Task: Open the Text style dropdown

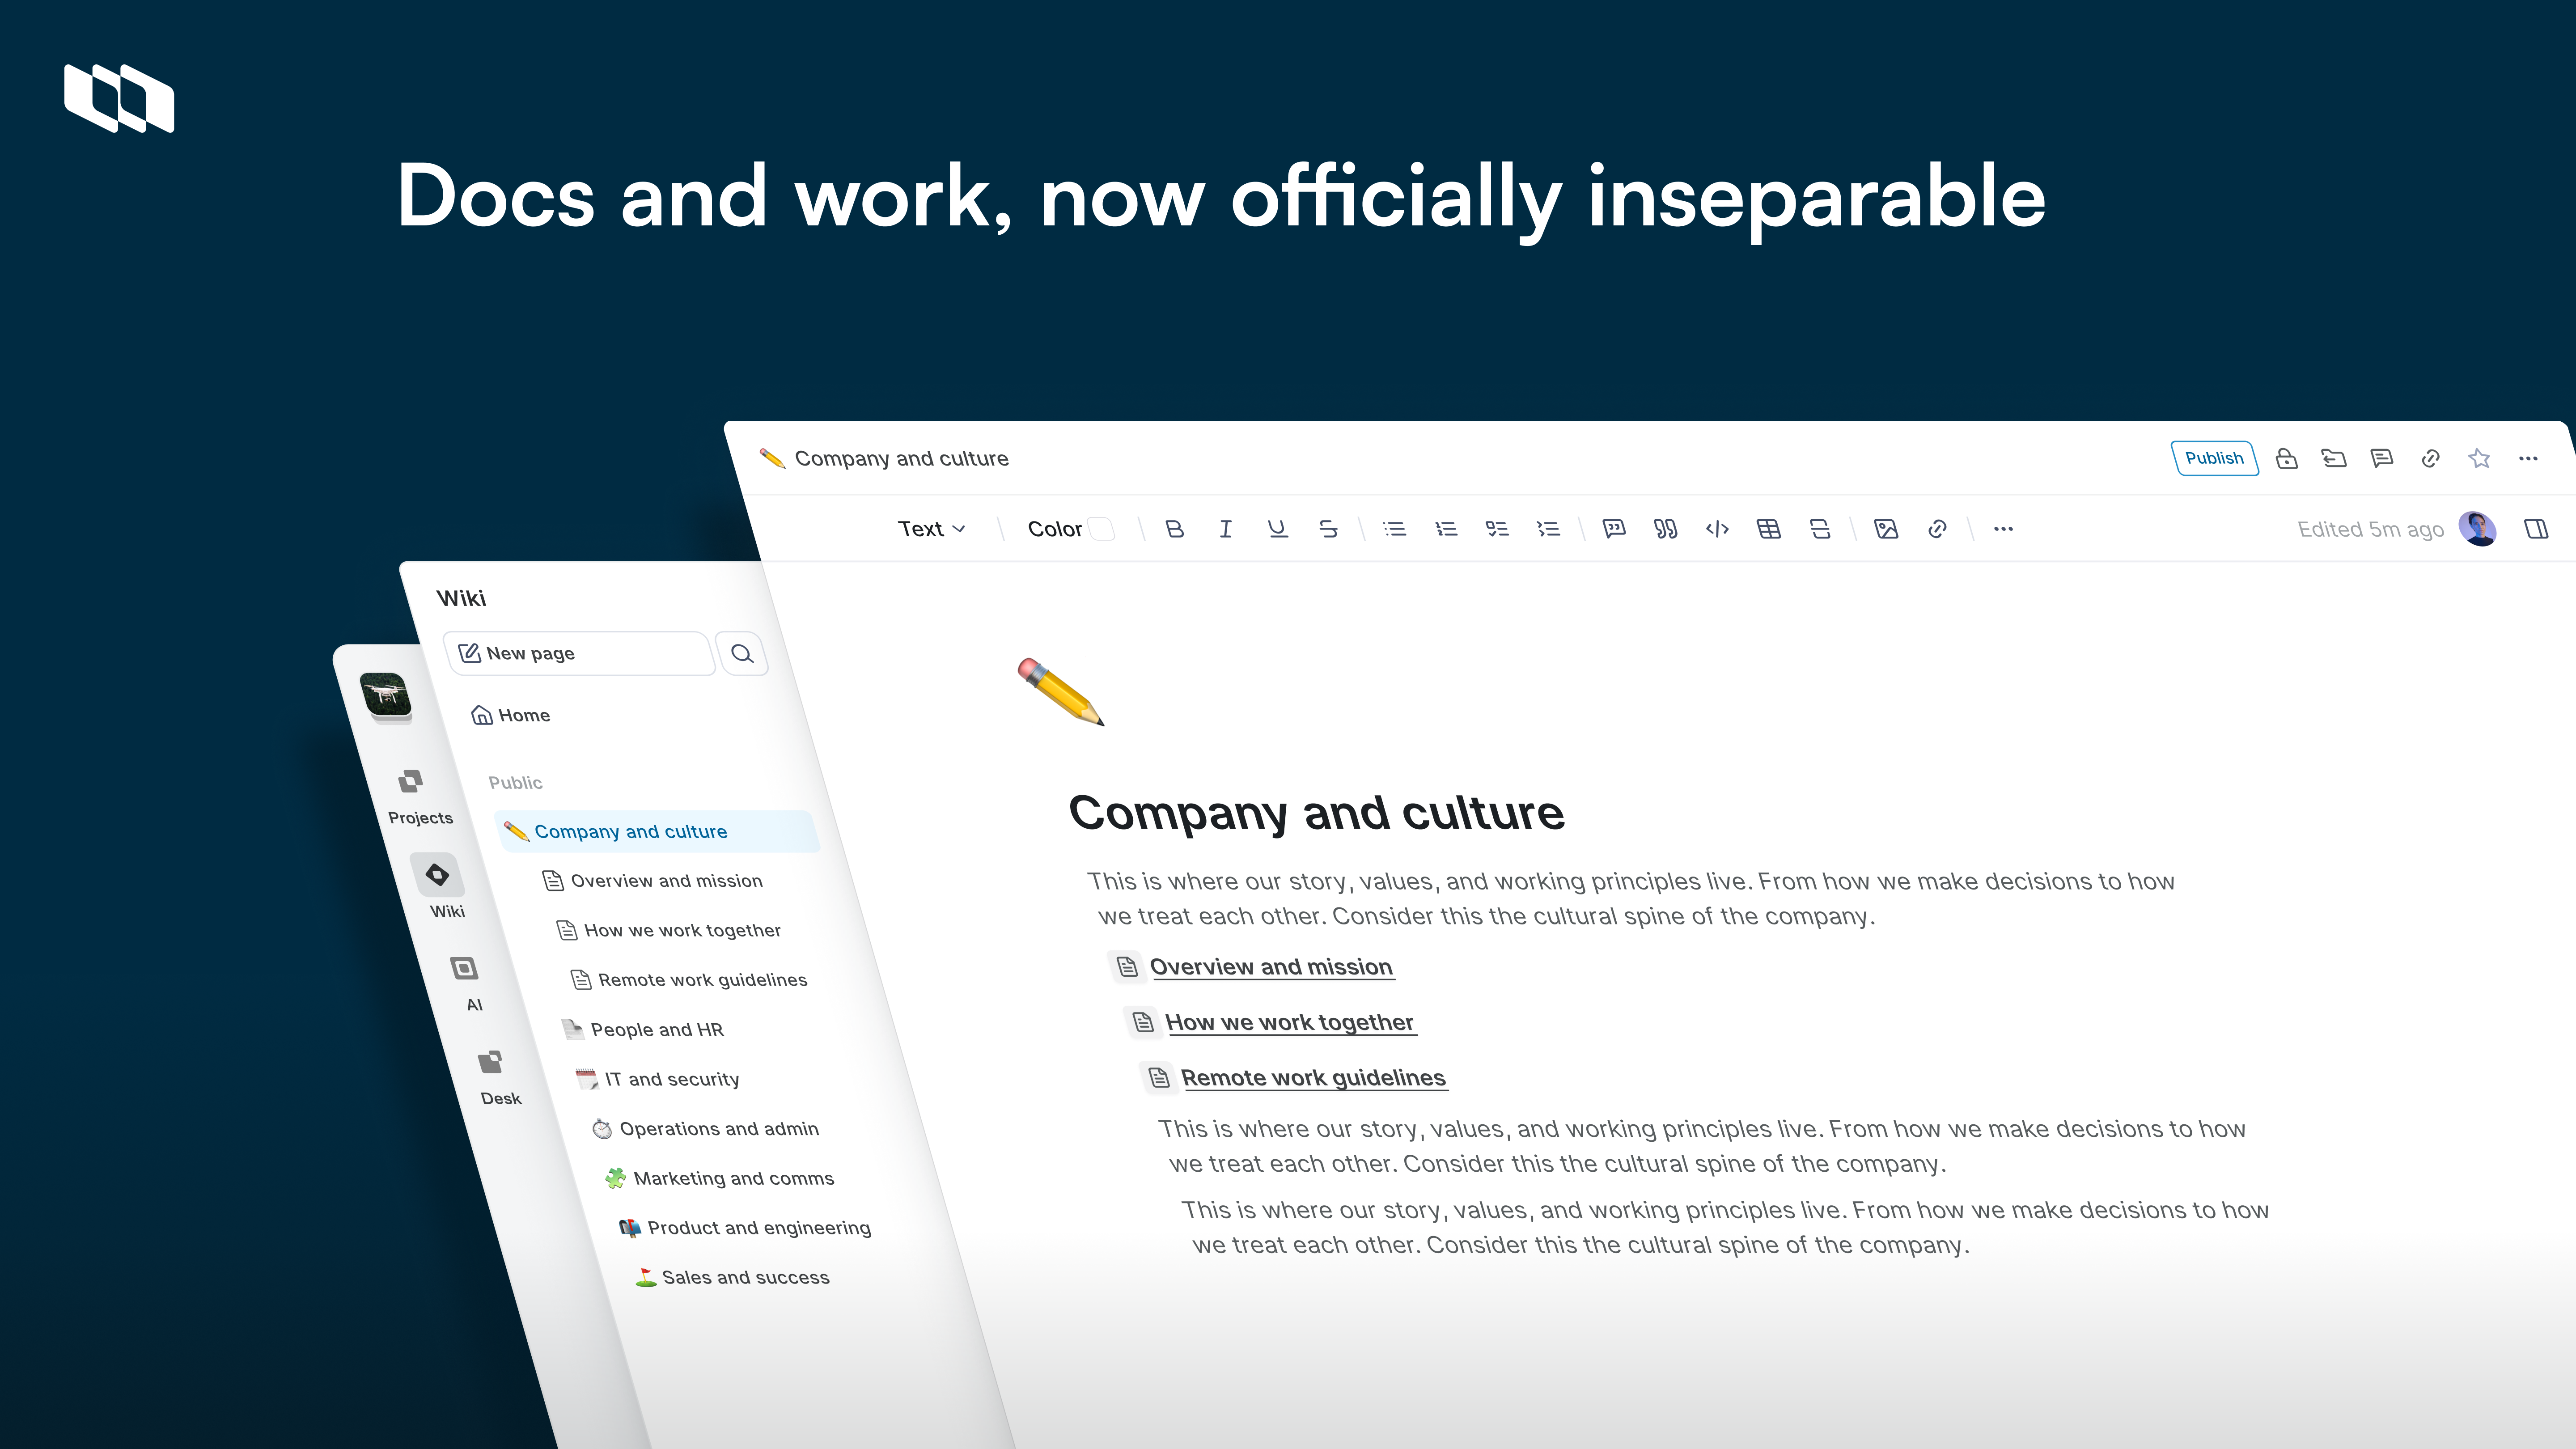Action: point(931,529)
